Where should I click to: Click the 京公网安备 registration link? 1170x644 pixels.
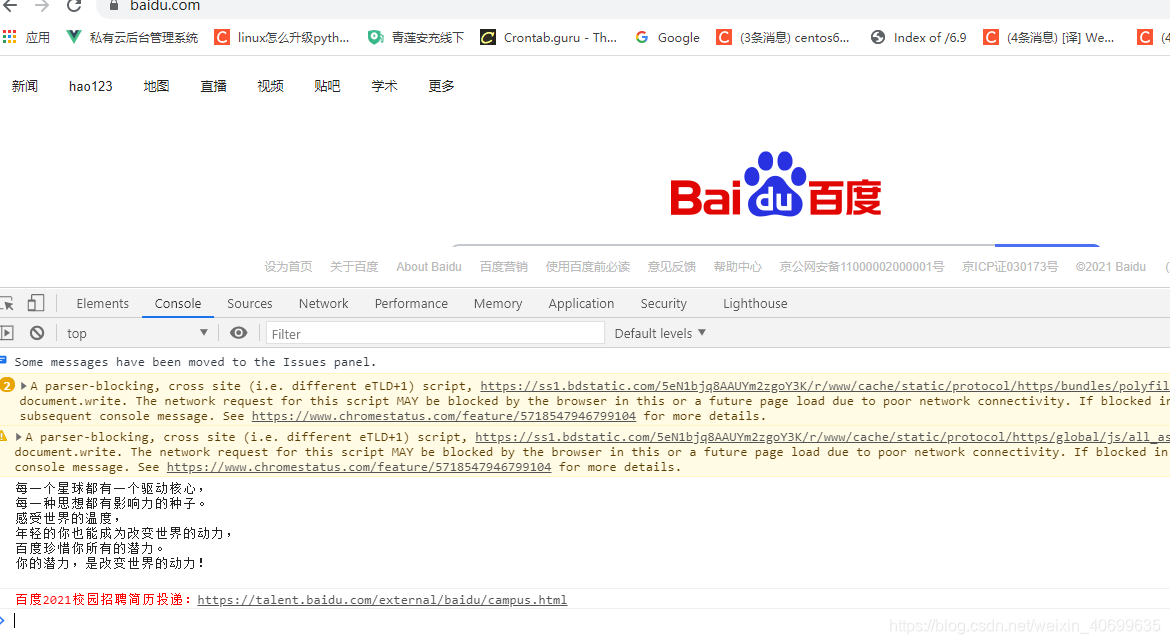pos(862,267)
